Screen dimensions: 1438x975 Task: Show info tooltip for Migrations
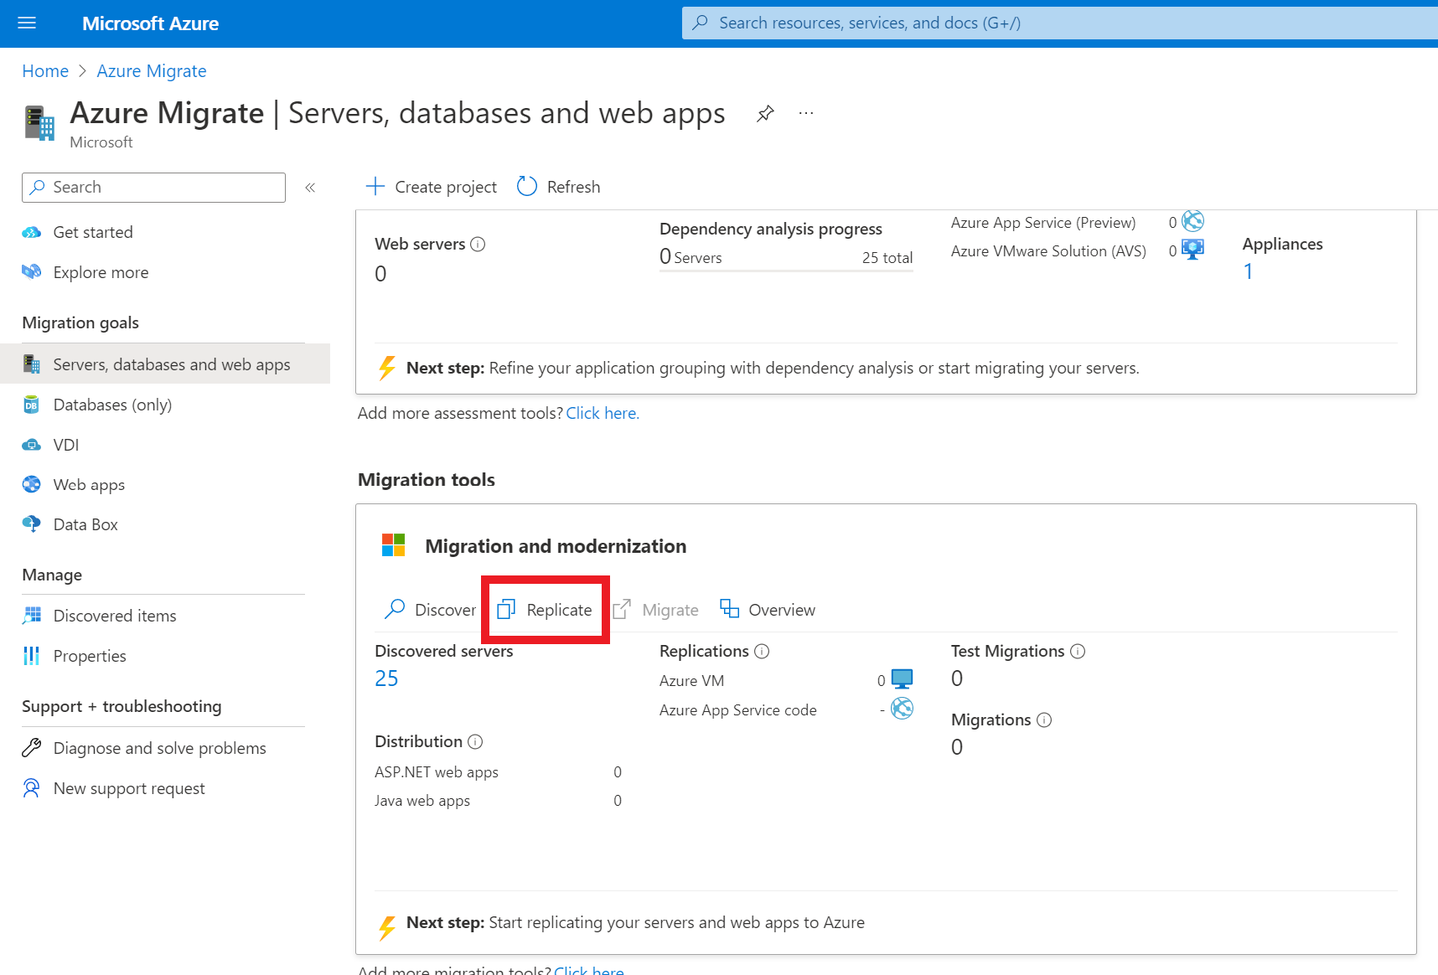1044,720
